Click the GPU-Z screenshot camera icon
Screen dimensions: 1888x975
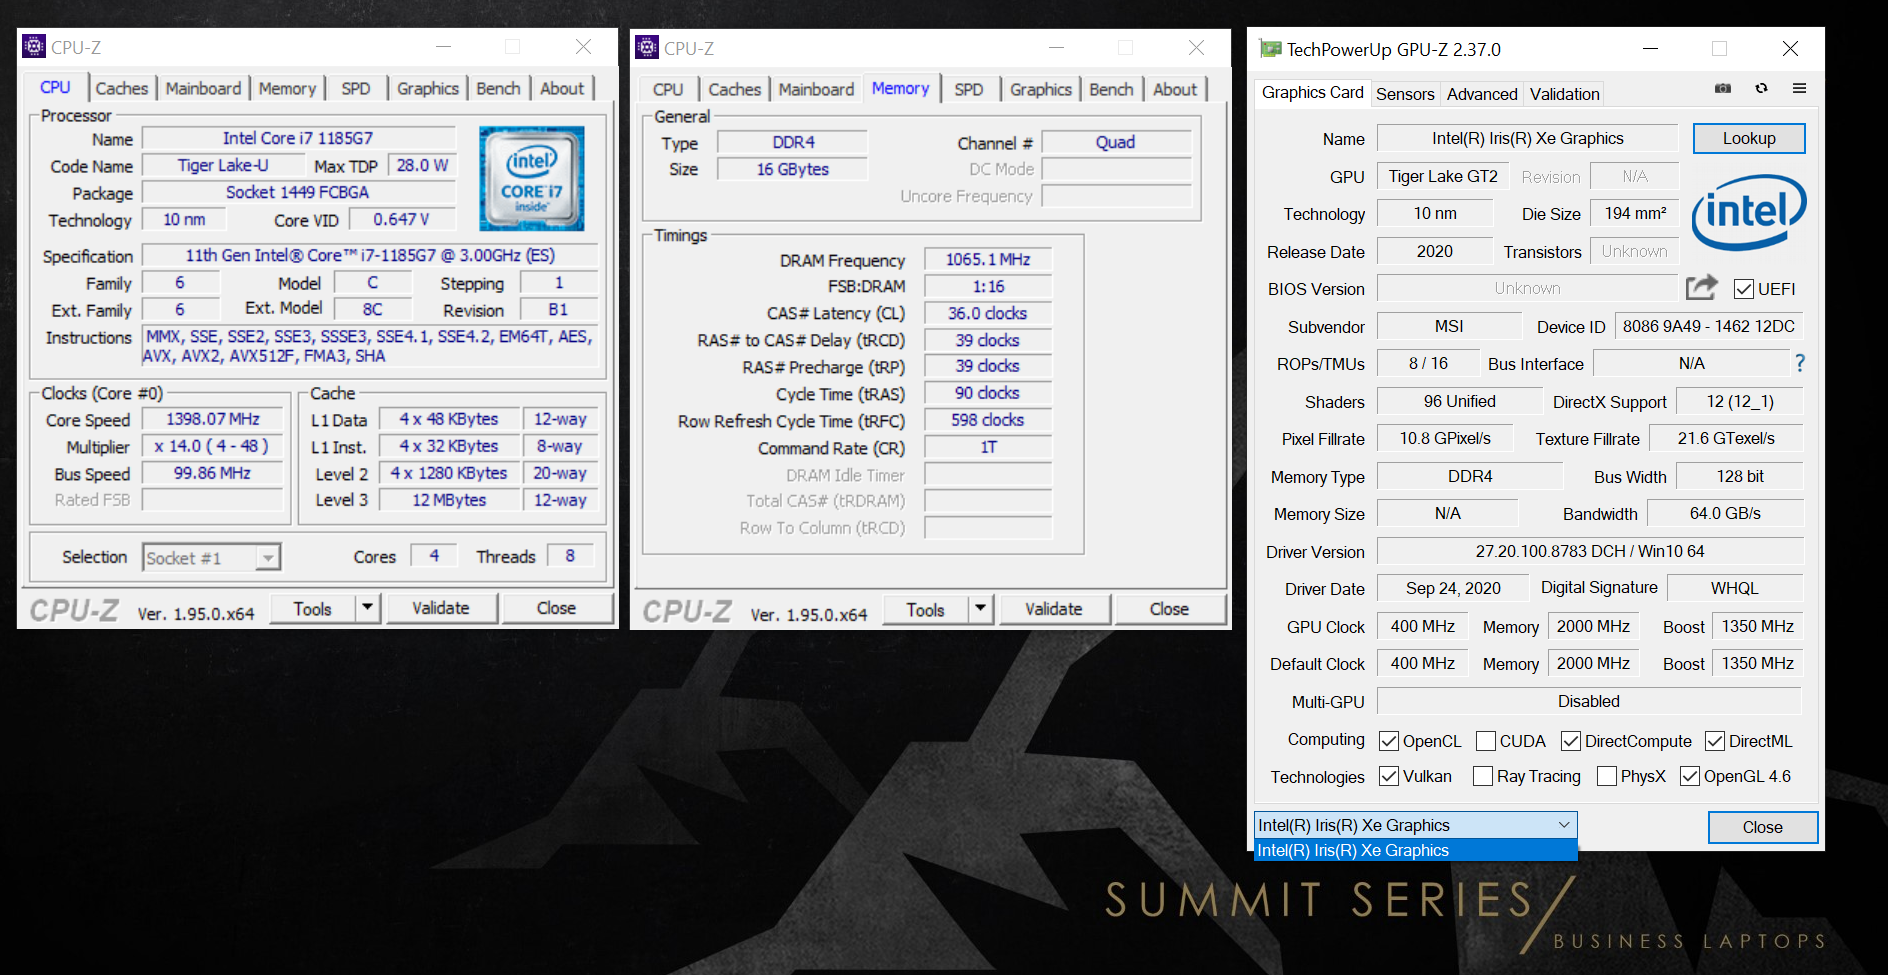tap(1723, 88)
